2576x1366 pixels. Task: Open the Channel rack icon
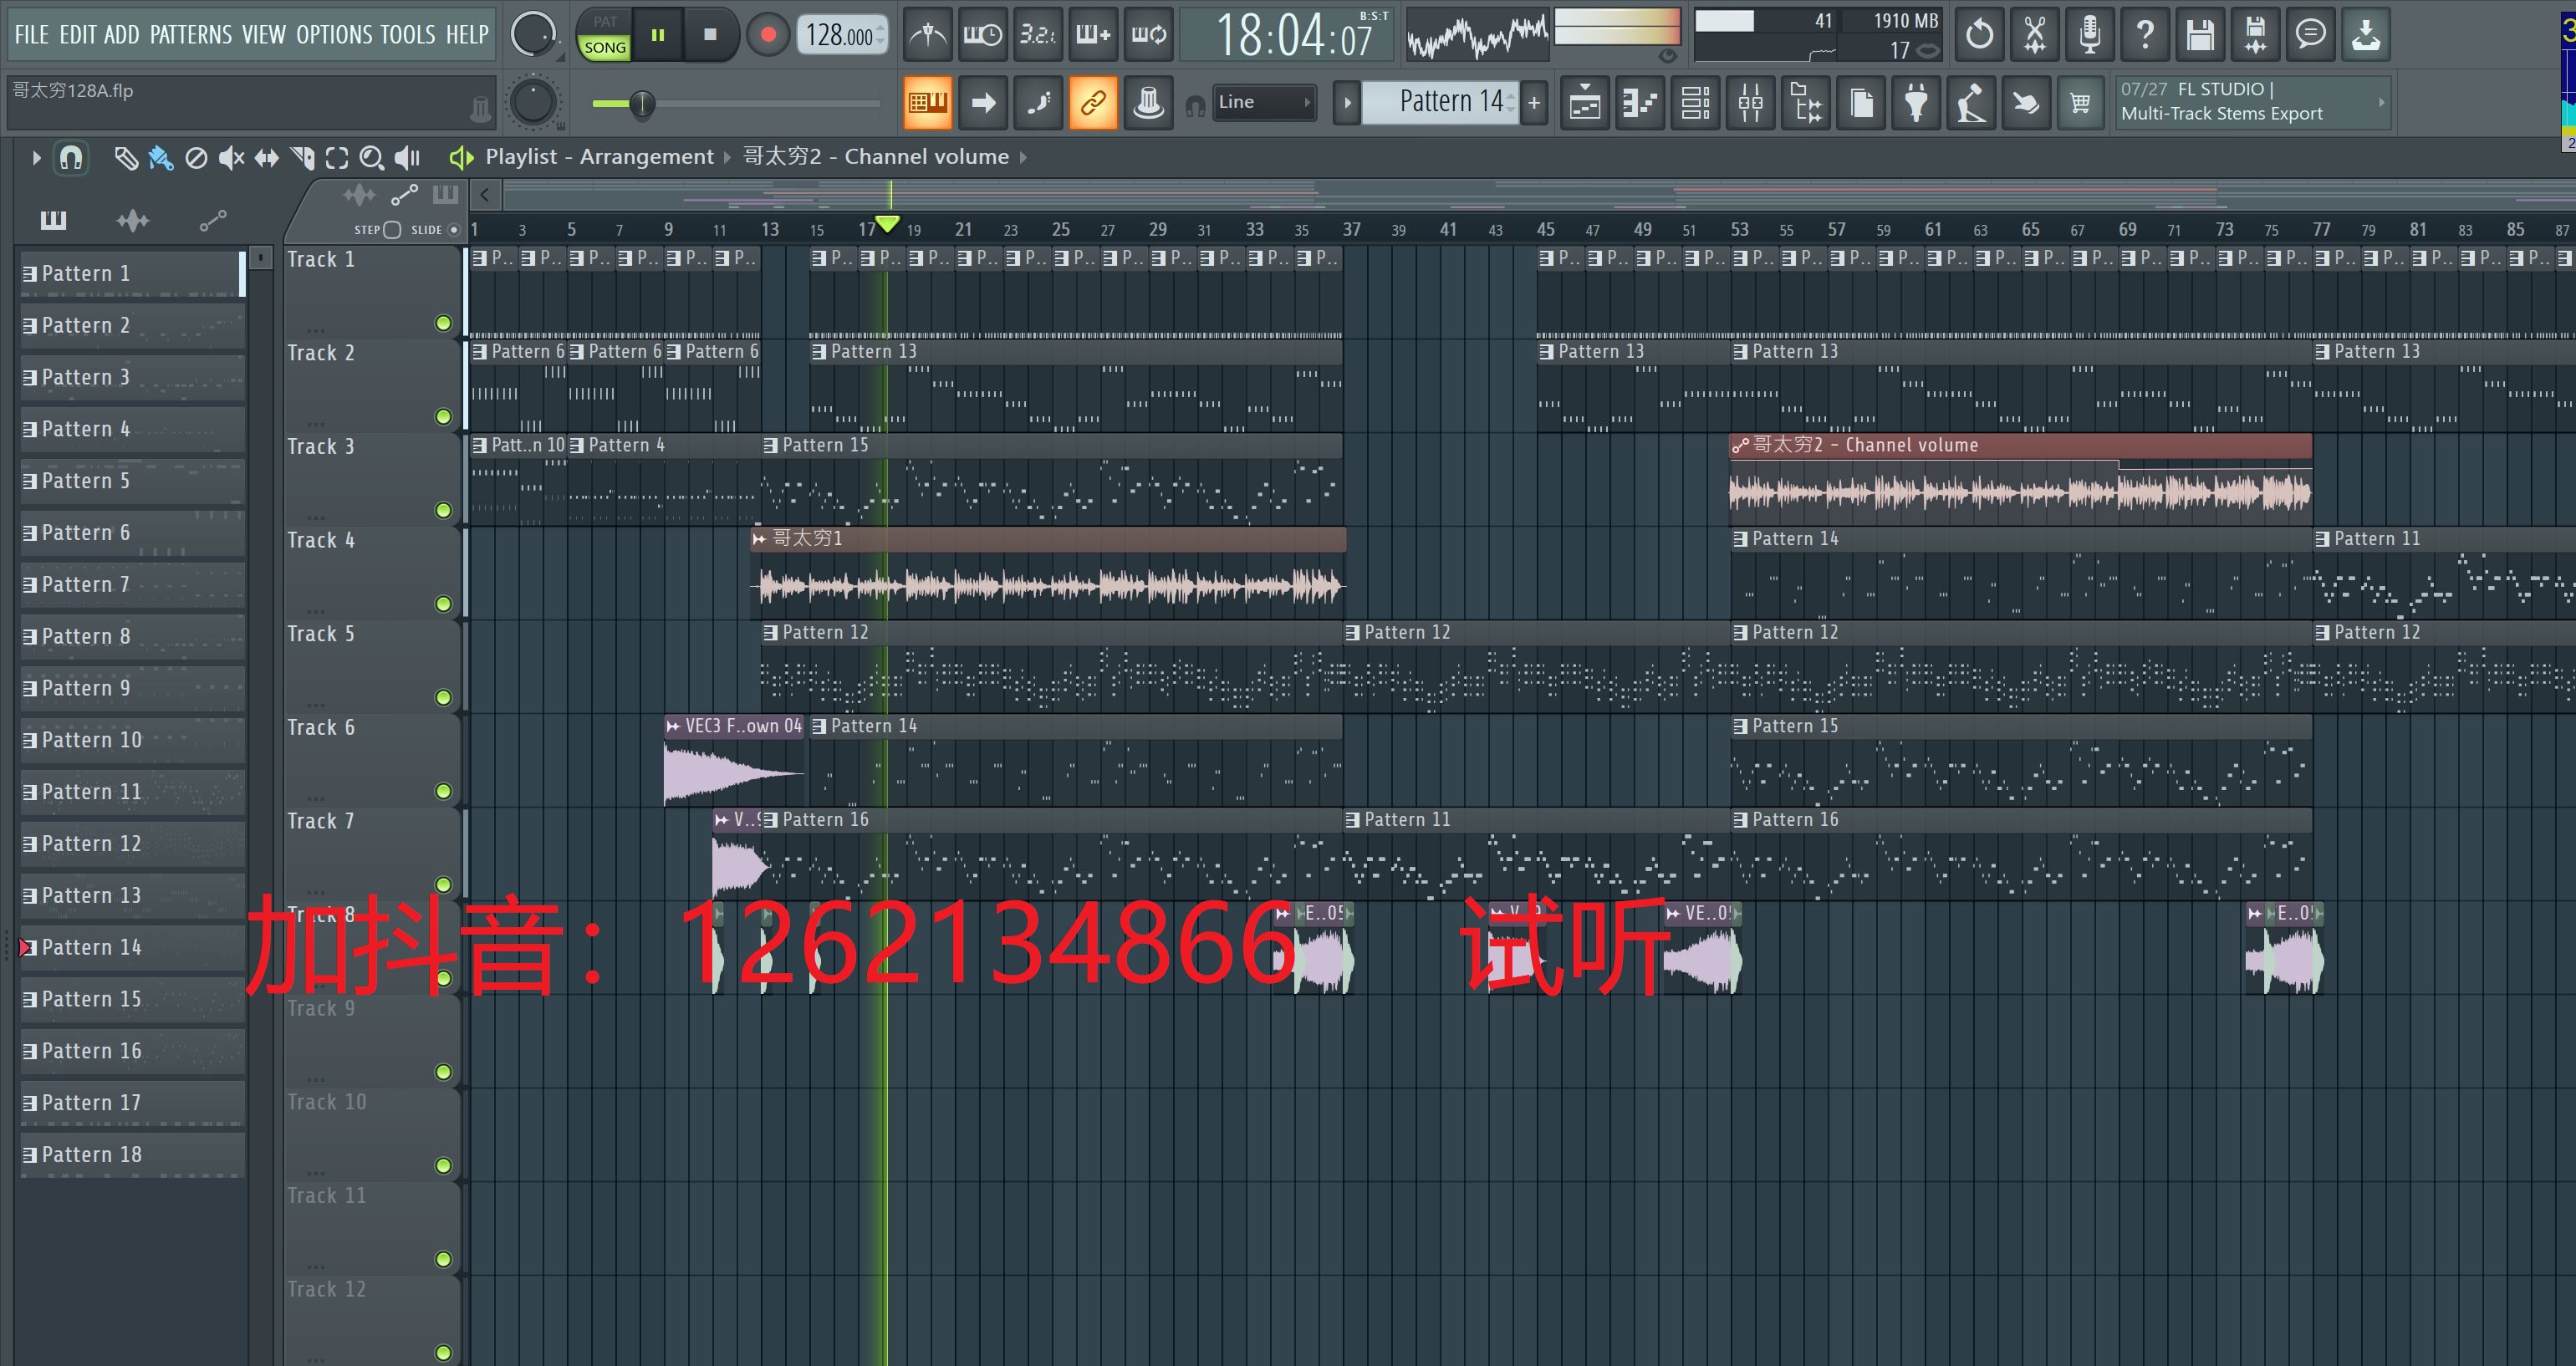point(1695,103)
